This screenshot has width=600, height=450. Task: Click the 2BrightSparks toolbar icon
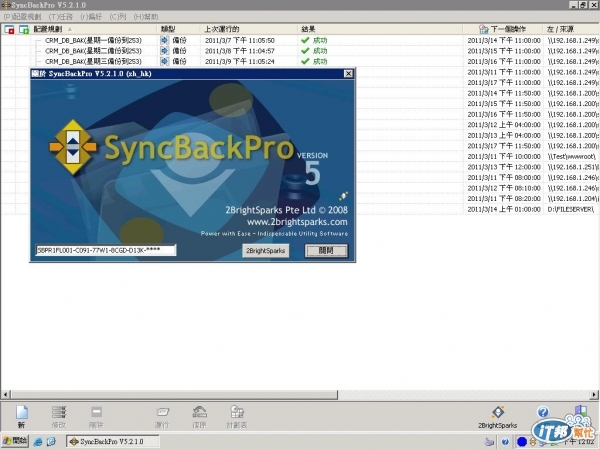[x=497, y=416]
